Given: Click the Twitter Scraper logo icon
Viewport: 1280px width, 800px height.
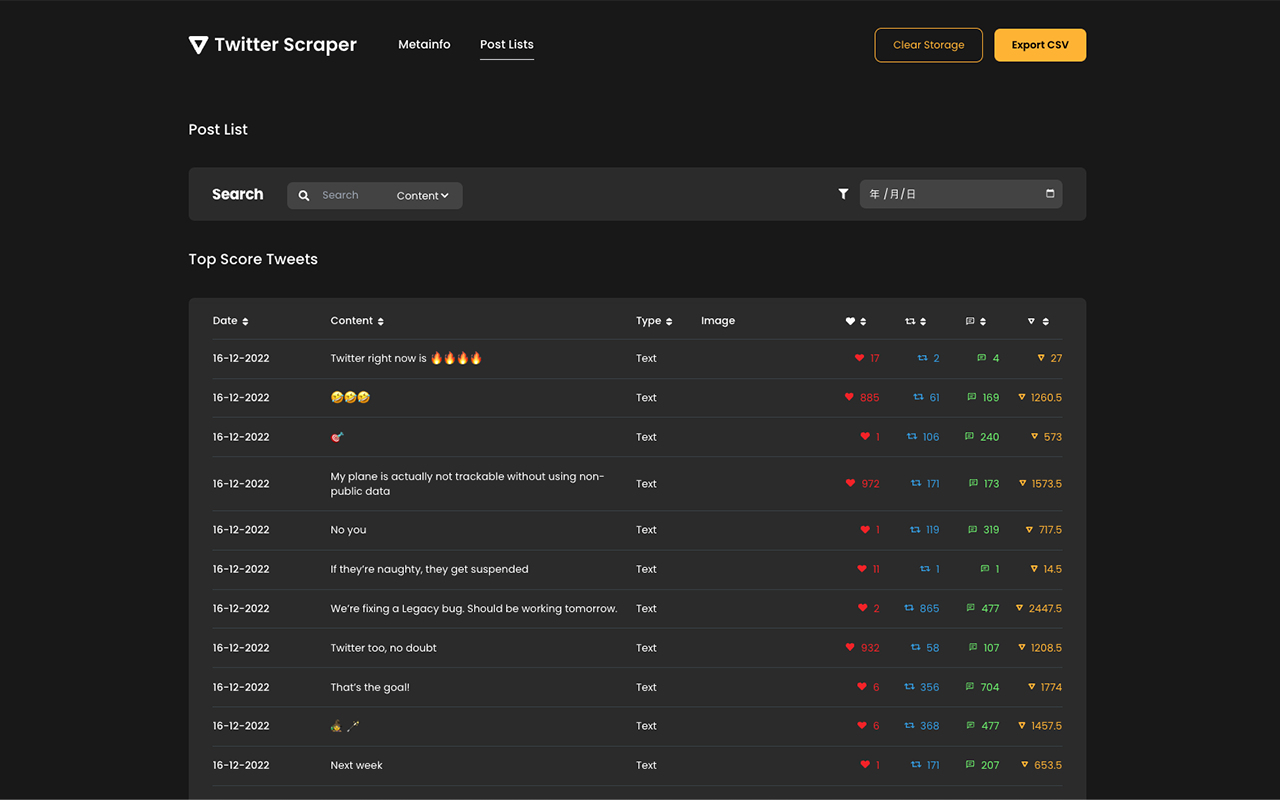Looking at the screenshot, I should click(198, 45).
